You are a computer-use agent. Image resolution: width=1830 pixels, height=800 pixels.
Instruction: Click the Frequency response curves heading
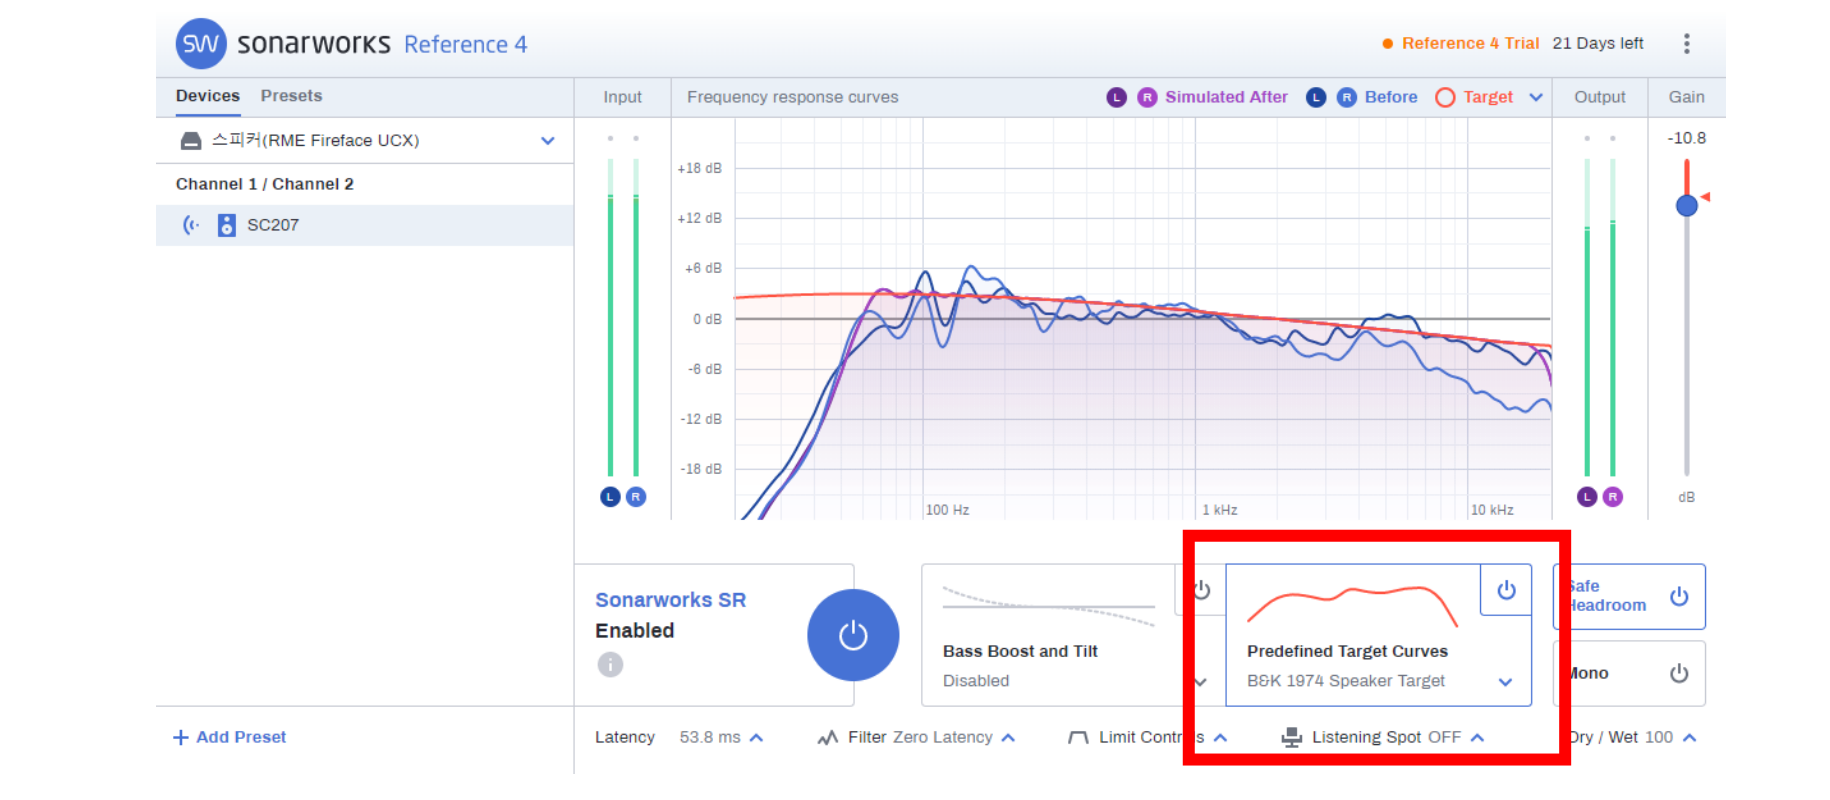tap(793, 97)
